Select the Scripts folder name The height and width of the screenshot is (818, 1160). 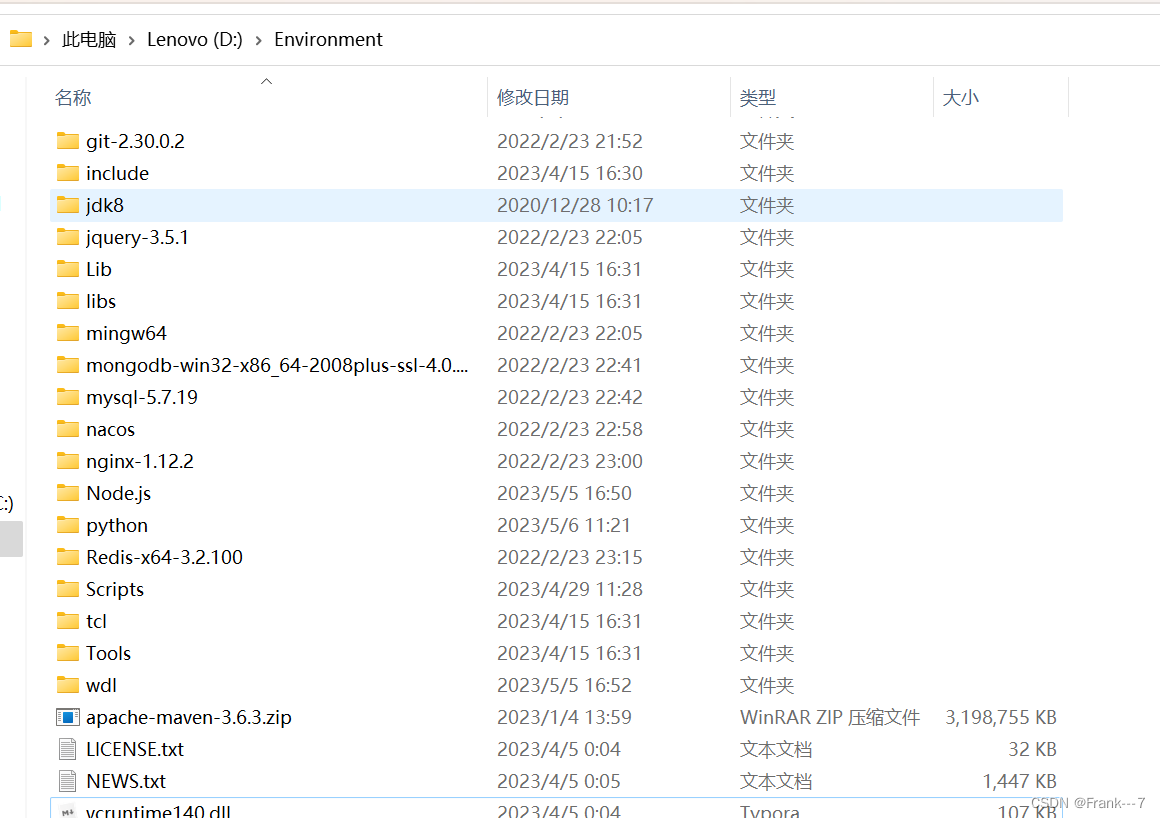pos(115,589)
